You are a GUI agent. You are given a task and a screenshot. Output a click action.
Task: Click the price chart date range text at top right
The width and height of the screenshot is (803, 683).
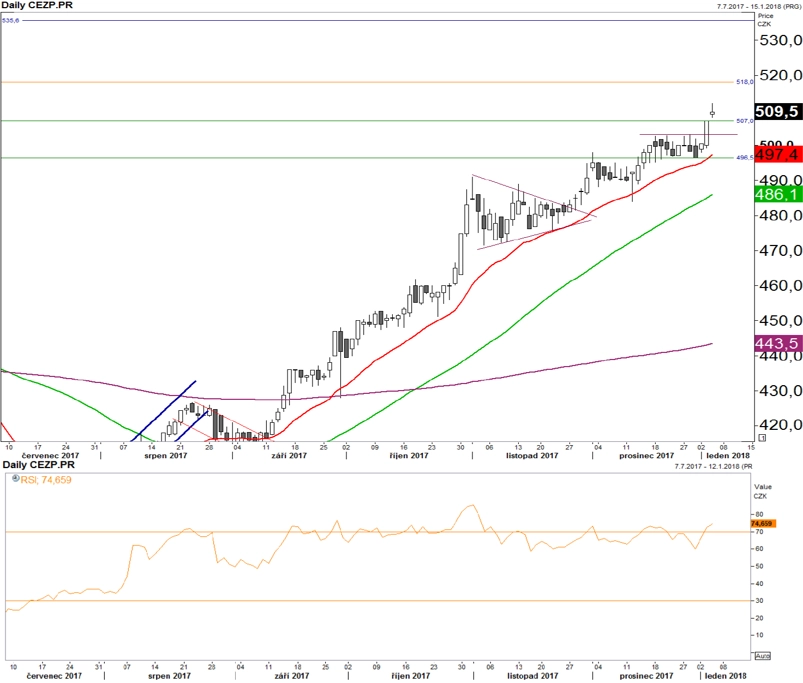pyautogui.click(x=758, y=6)
